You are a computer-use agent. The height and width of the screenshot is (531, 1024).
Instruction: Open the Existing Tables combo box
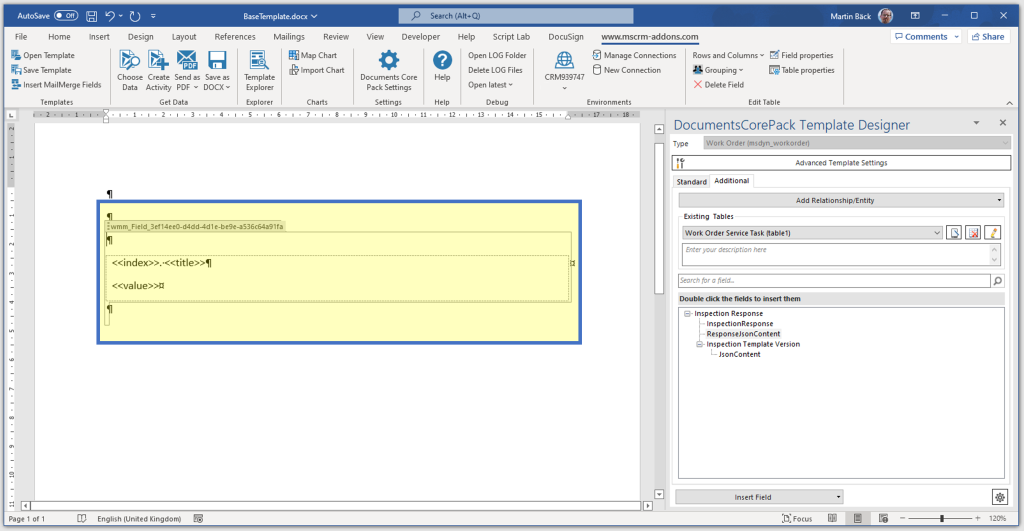(812, 233)
